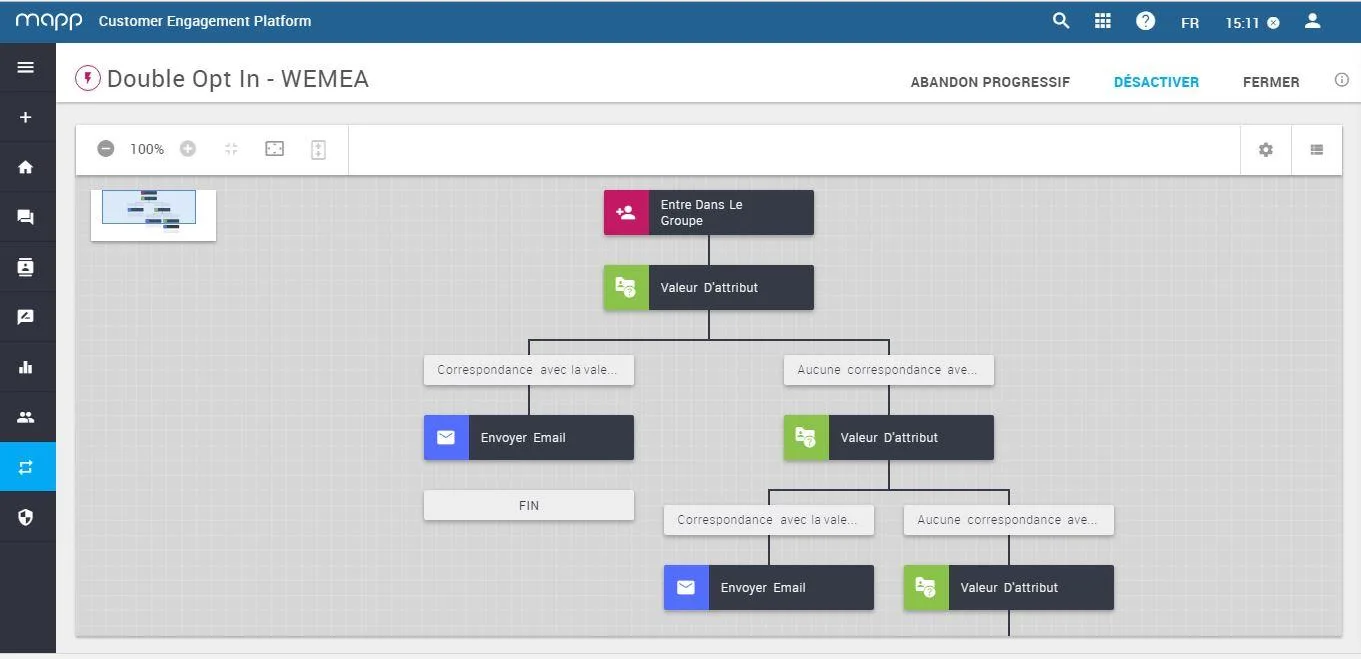Click the Entre Dans Le Groupe pink icon
Screen dimensions: 1361x659
point(626,213)
